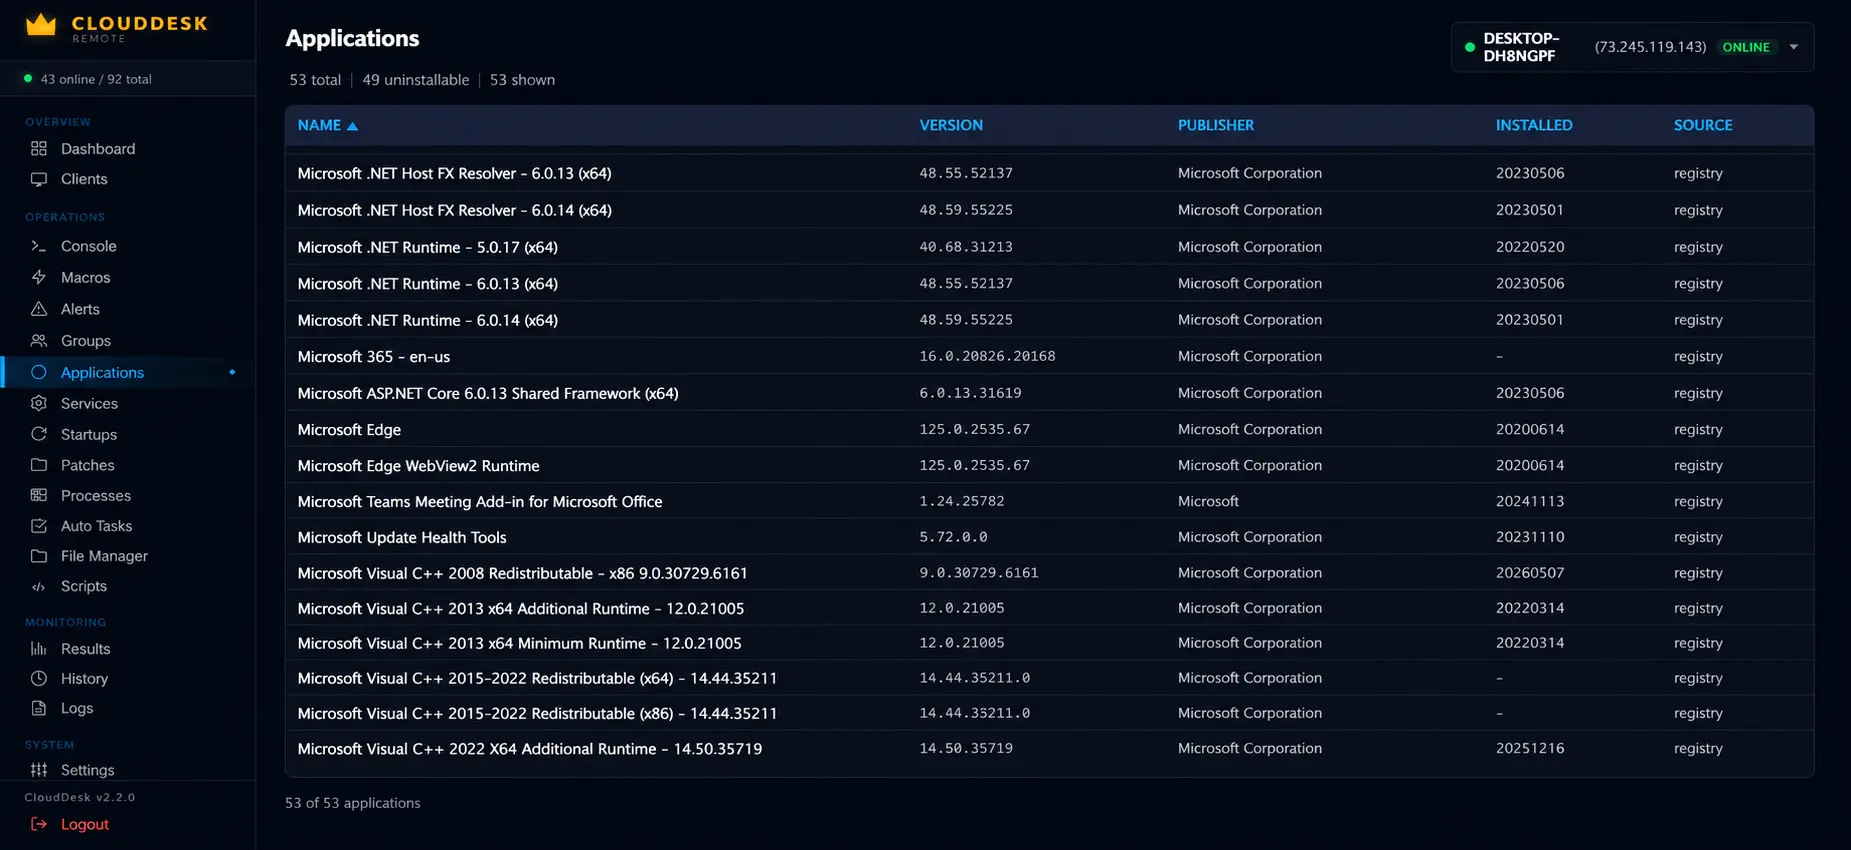
Task: Click the Clients monitor icon
Action: 39,179
